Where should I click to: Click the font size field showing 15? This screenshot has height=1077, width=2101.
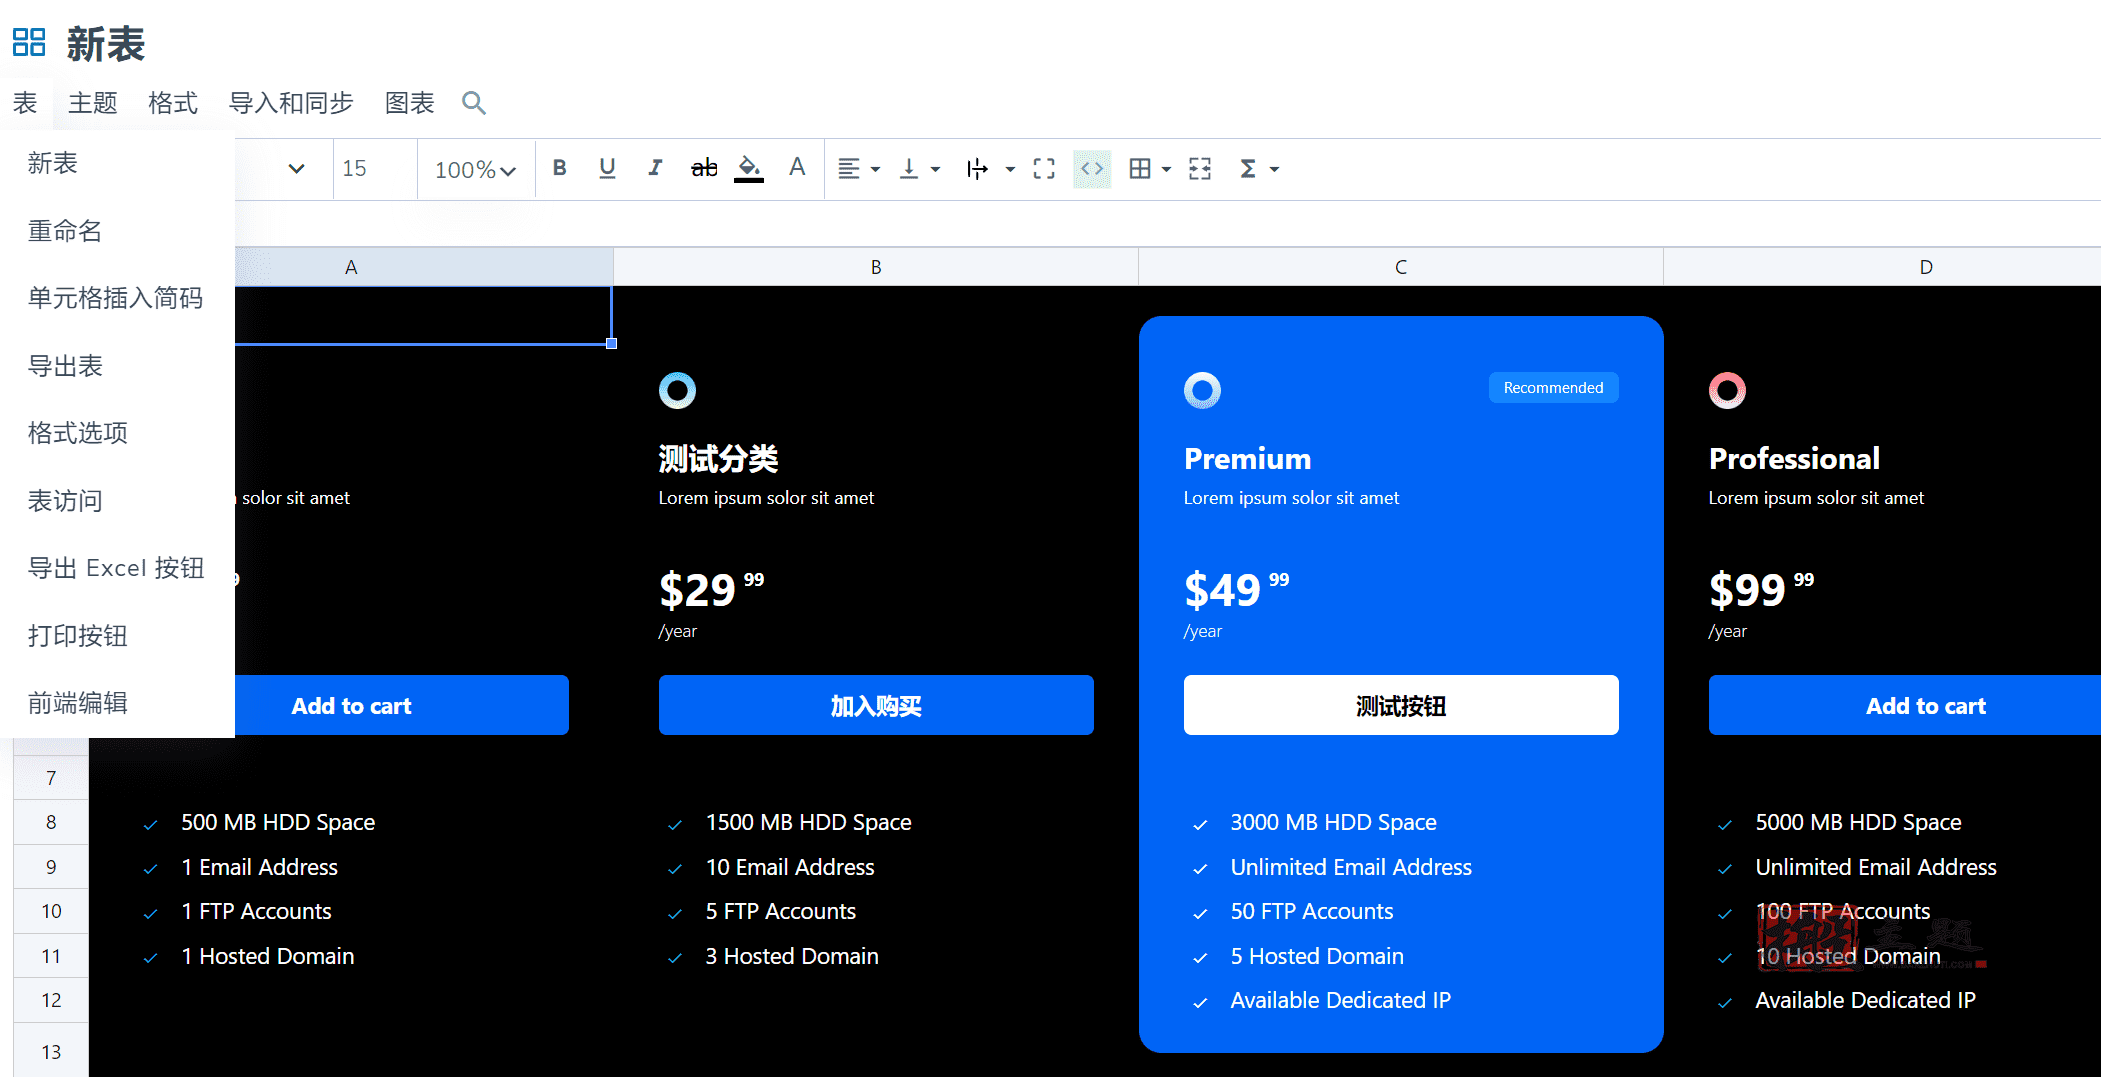pos(375,168)
